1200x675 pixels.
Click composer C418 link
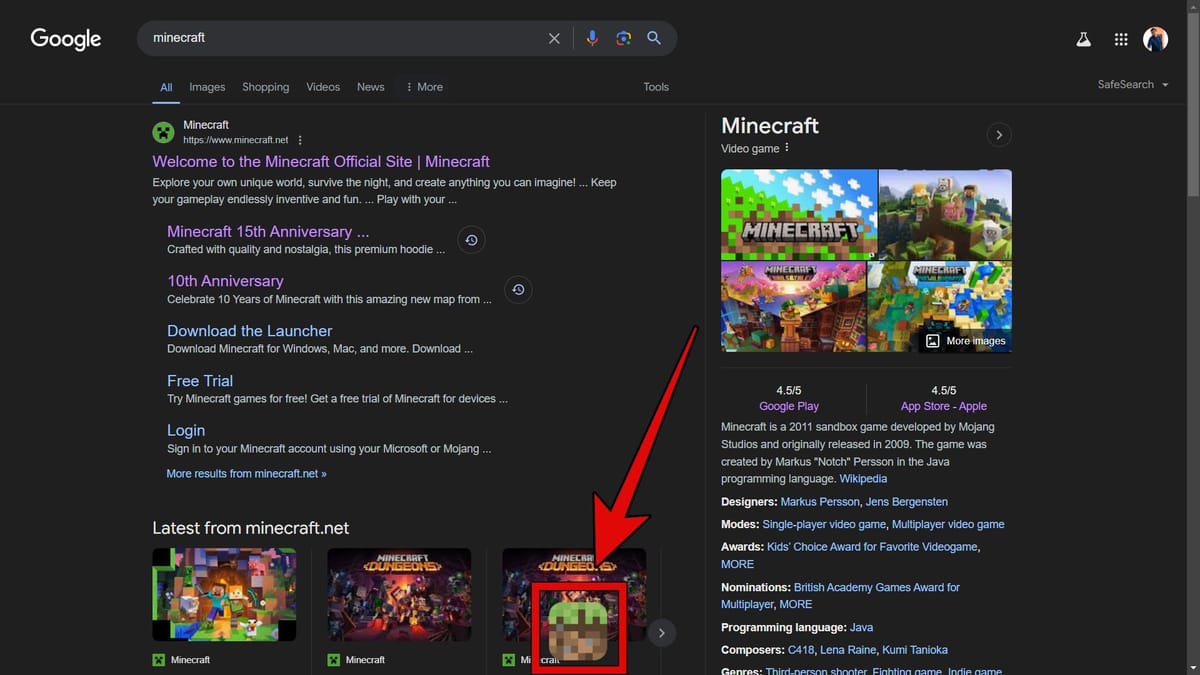pos(801,650)
